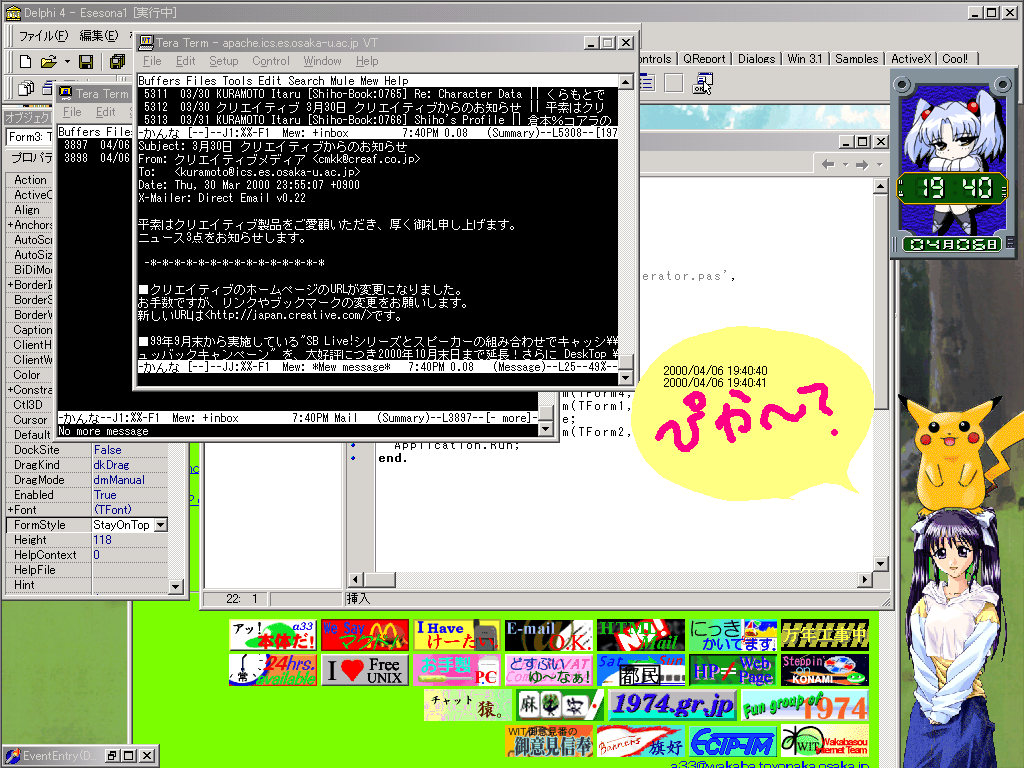The image size is (1024, 768).
Task: Open the Form3 object selector combo box
Action: 30,136
